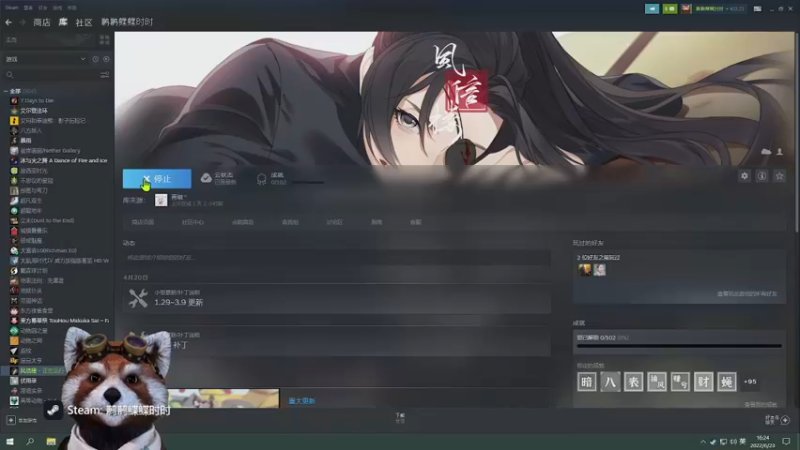Screen dimensions: 800x450
Task: Click the ready-to-play filter icon
Action: [x=106, y=59]
